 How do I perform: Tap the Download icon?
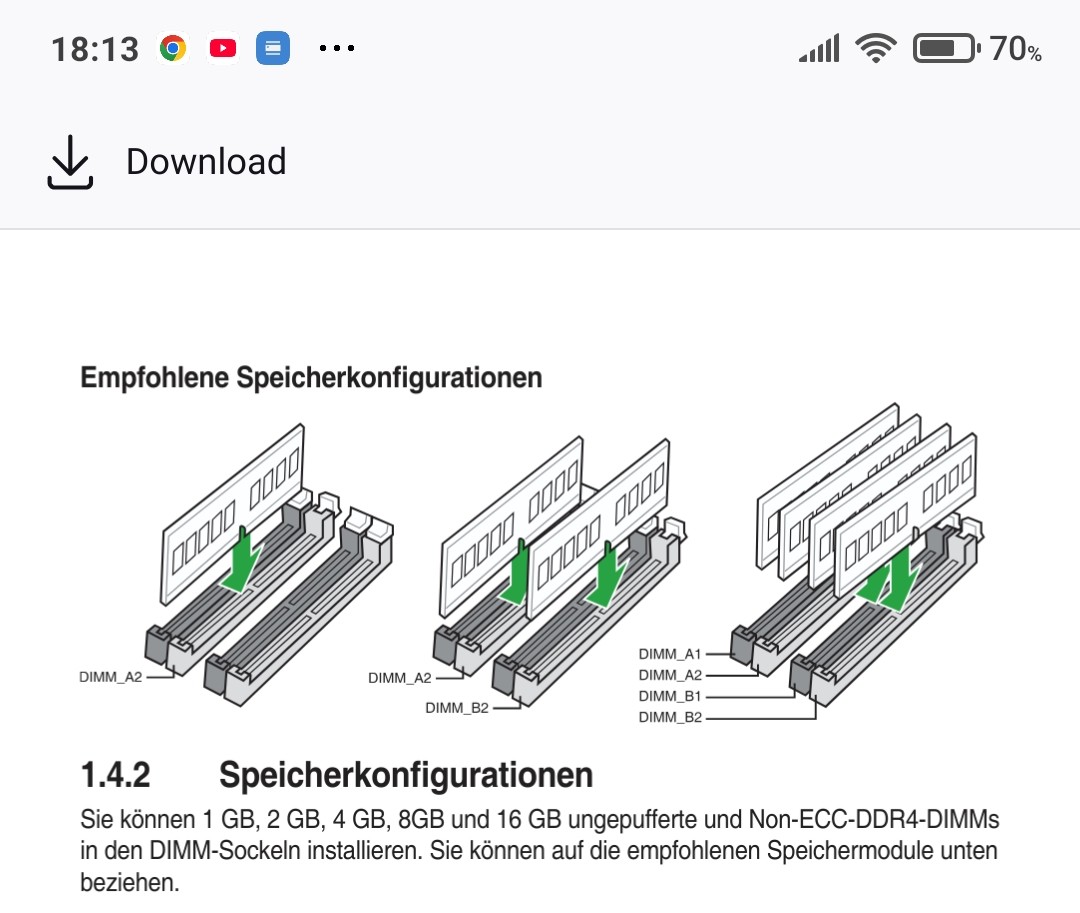pyautogui.click(x=69, y=162)
